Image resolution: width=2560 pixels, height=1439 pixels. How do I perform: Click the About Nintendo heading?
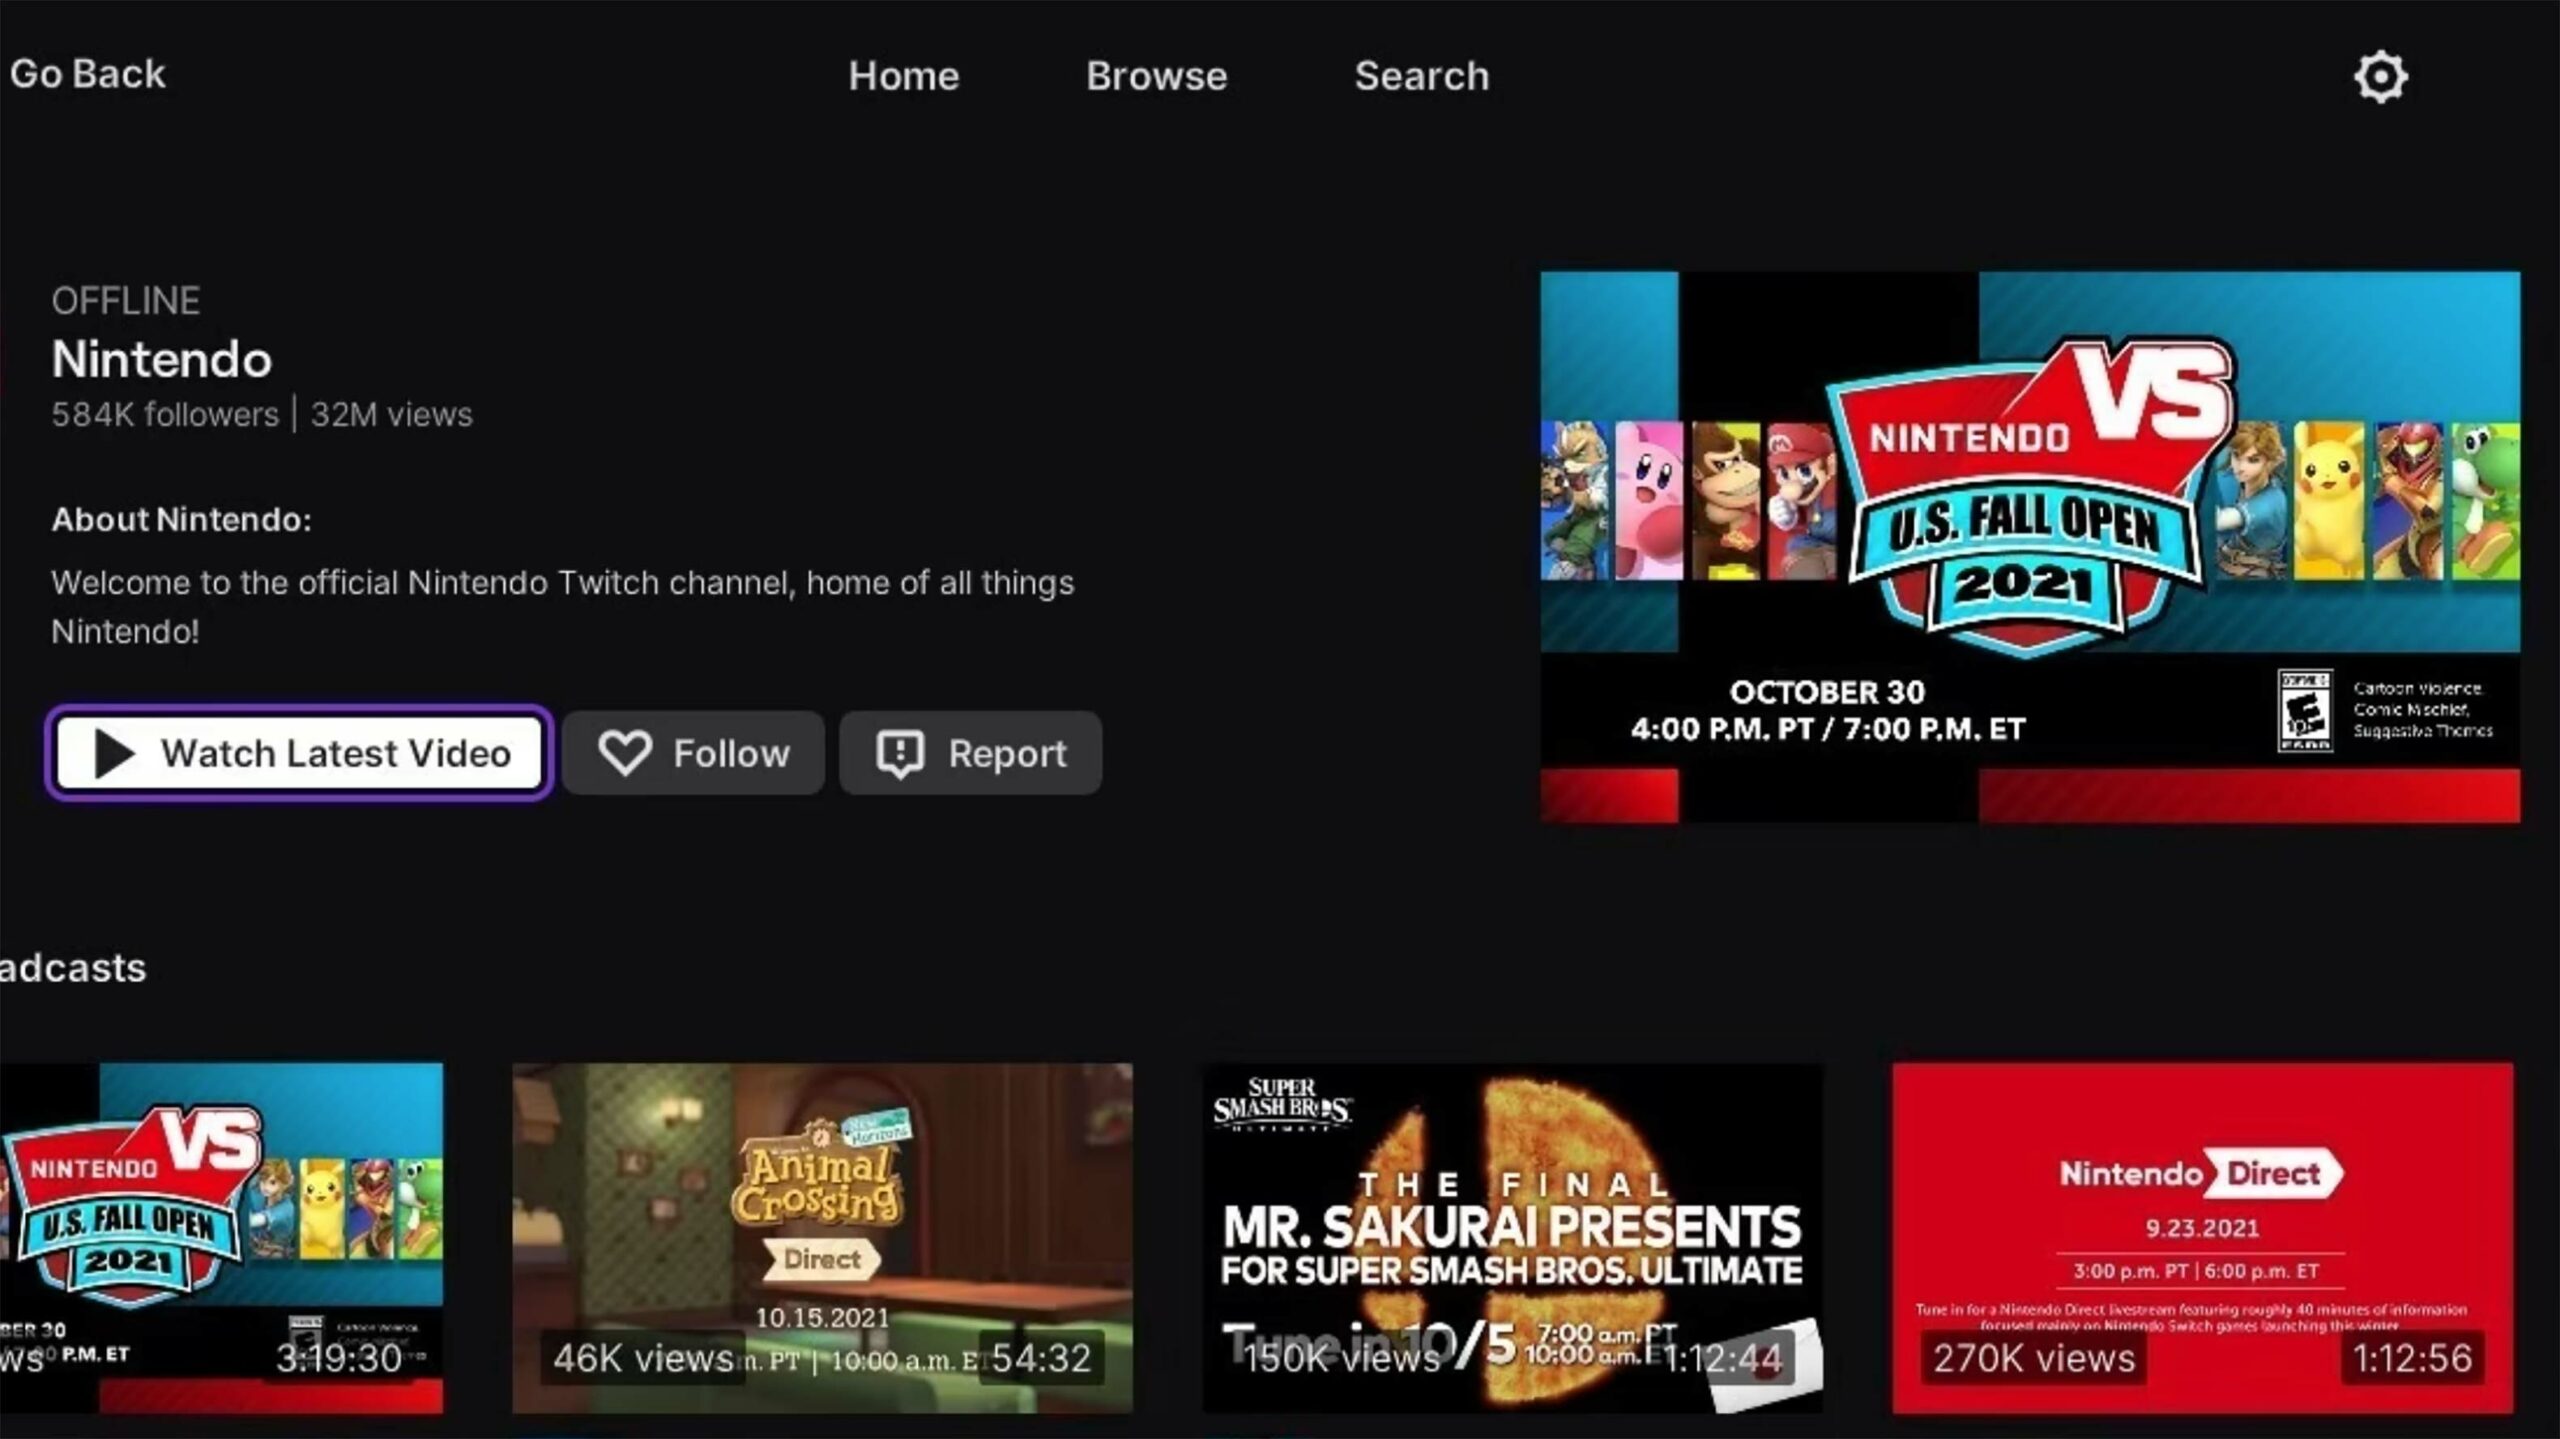pyautogui.click(x=181, y=519)
